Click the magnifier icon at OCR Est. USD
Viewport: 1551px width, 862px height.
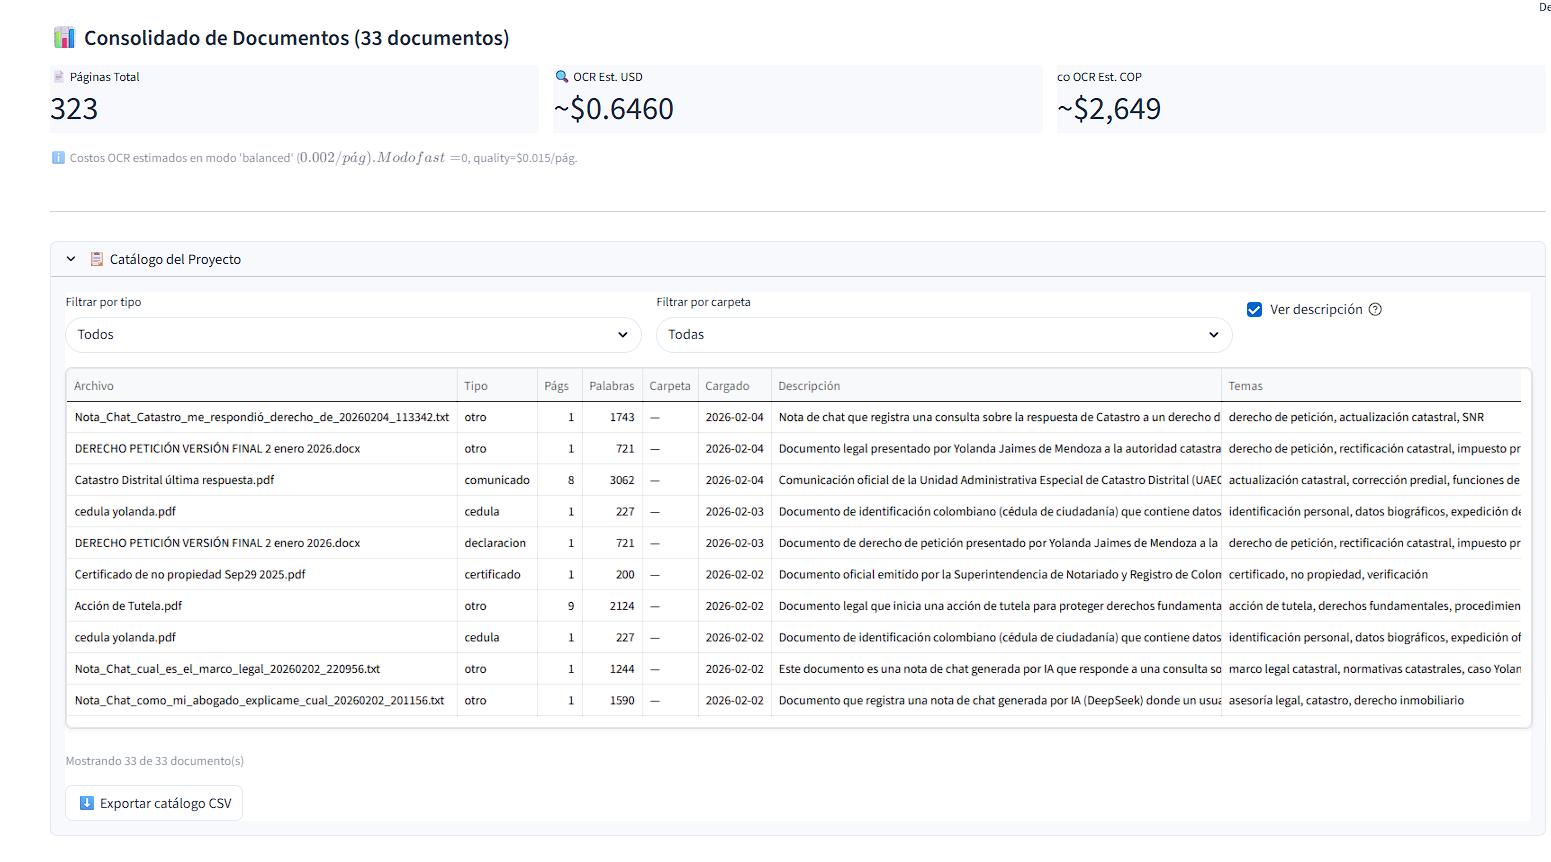click(561, 77)
